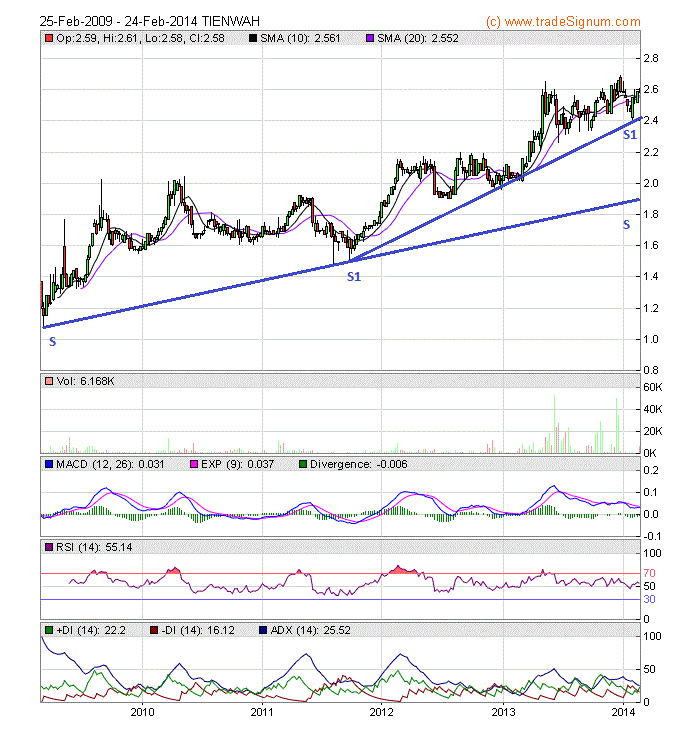This screenshot has width=680, height=733.
Task: Click the 2013 x-axis year label
Action: click(x=503, y=712)
